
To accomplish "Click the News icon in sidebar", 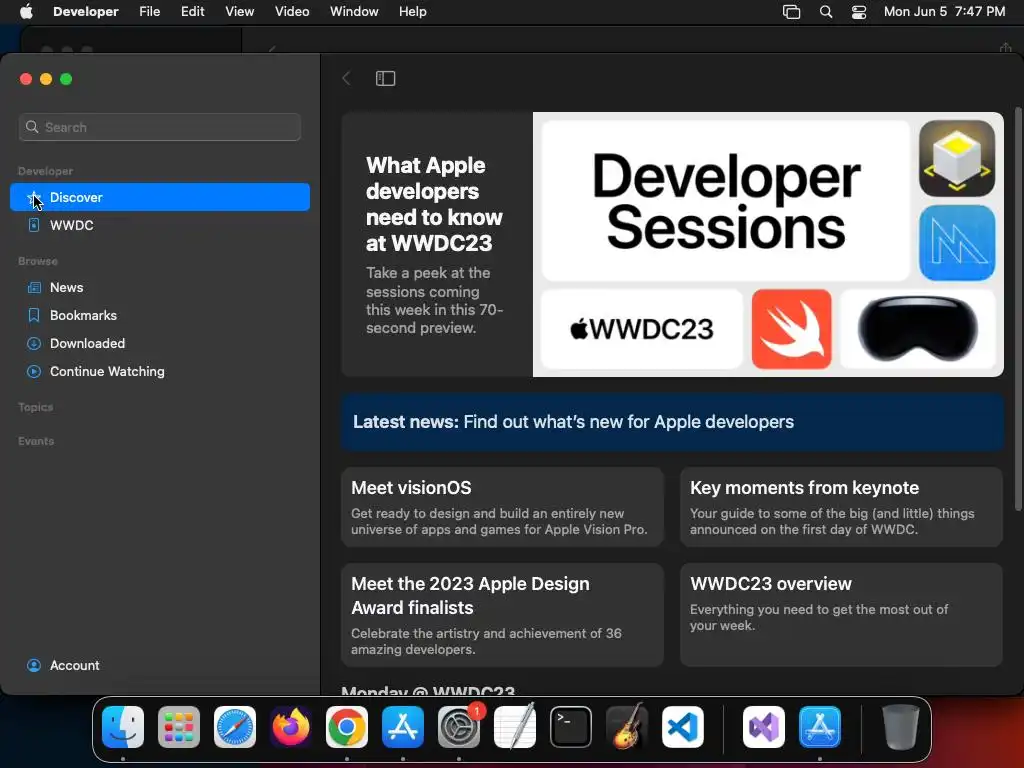I will coord(34,287).
